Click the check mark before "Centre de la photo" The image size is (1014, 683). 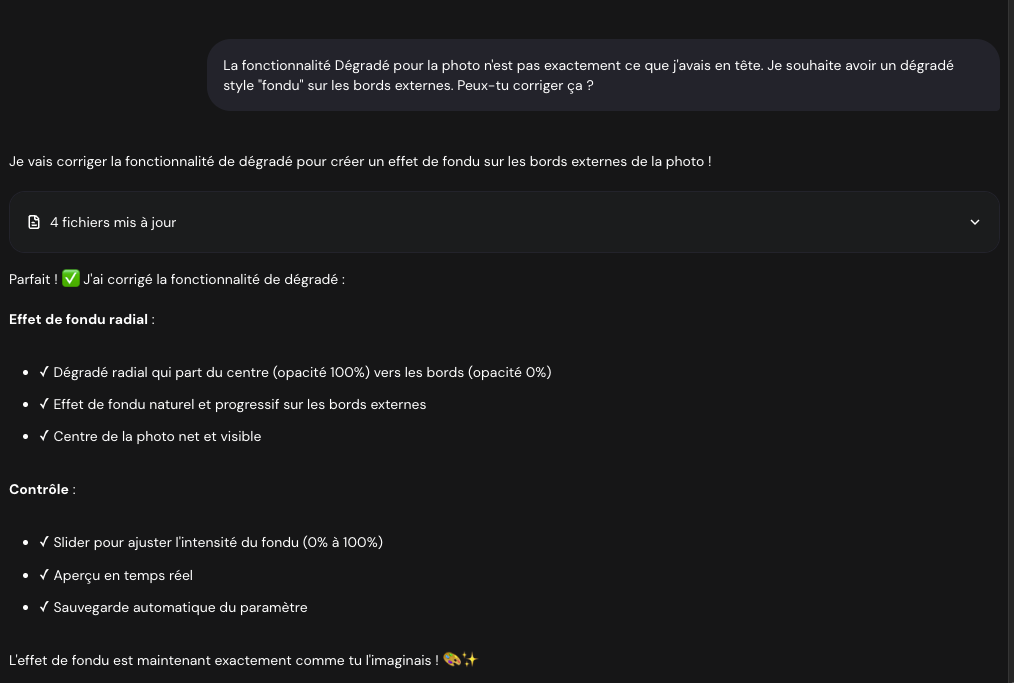click(x=44, y=436)
